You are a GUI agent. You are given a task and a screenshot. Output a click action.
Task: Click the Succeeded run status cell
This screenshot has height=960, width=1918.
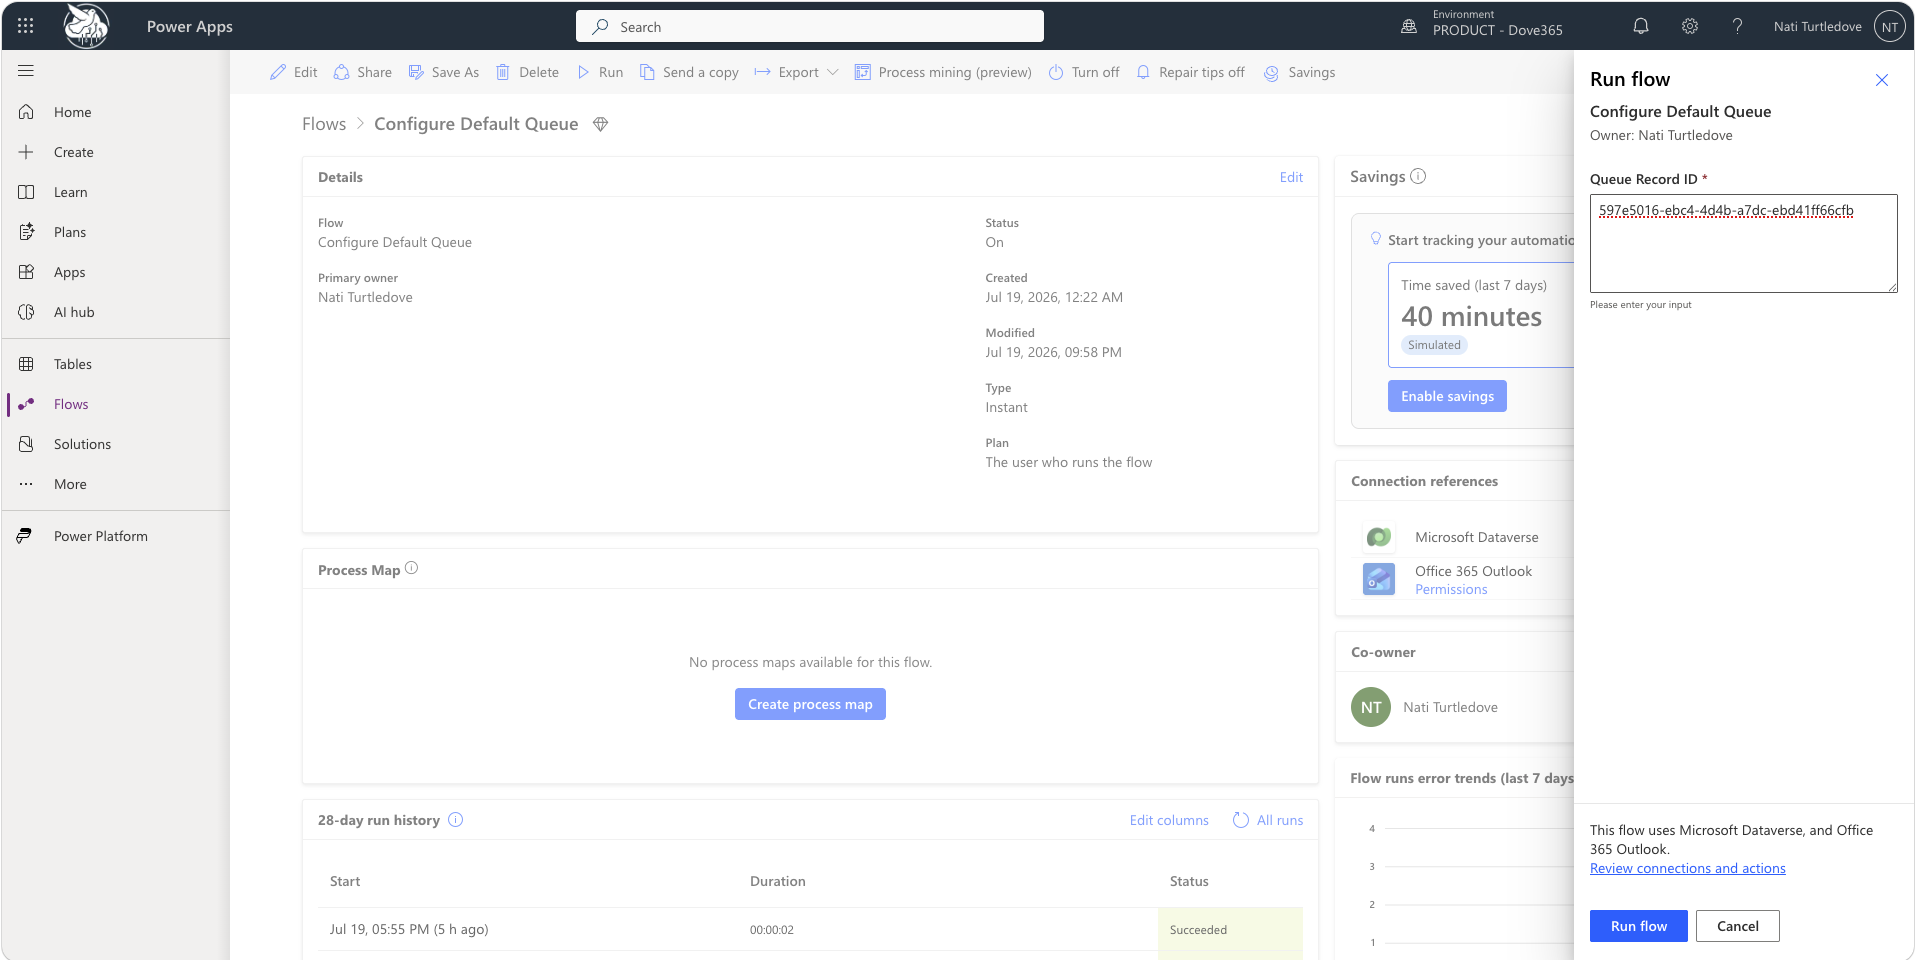pyautogui.click(x=1230, y=929)
